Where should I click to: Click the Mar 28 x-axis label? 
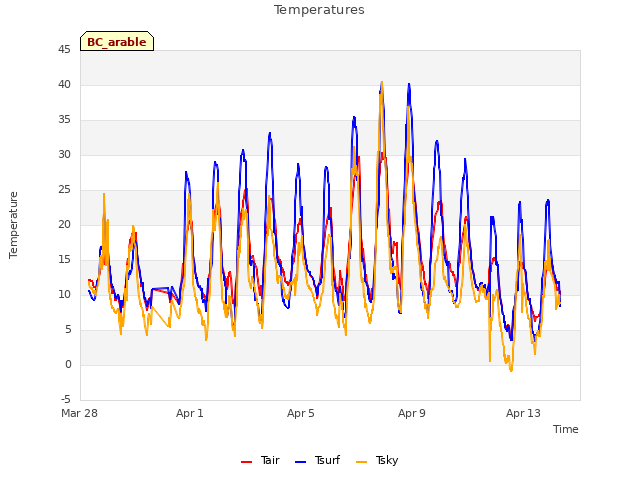coord(80,413)
